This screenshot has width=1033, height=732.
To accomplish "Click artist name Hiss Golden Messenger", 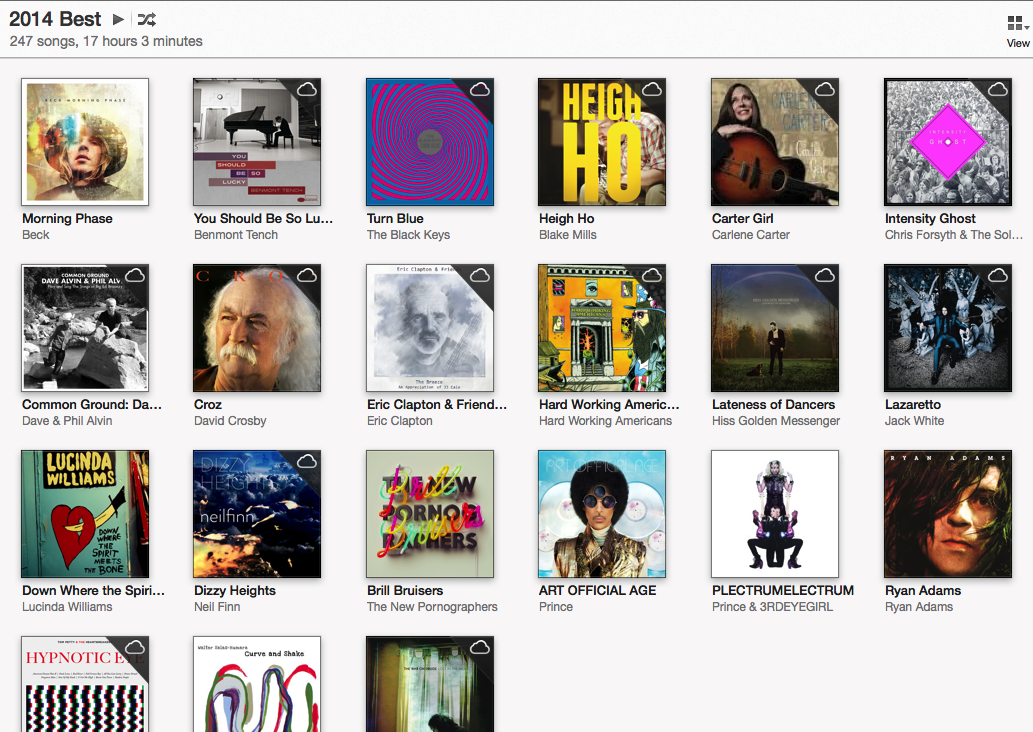I will click(776, 421).
